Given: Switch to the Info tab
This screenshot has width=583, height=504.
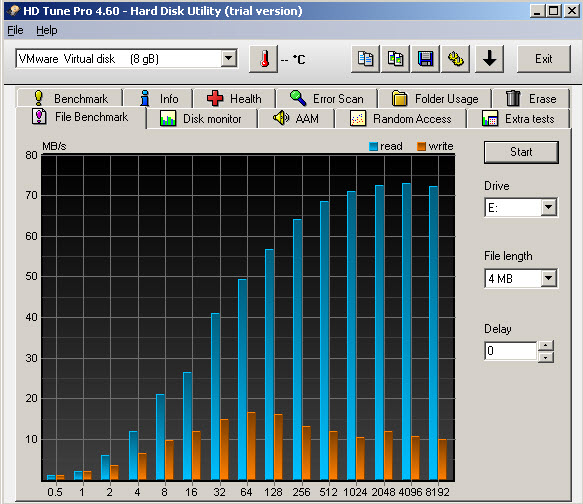Looking at the screenshot, I should 158,98.
